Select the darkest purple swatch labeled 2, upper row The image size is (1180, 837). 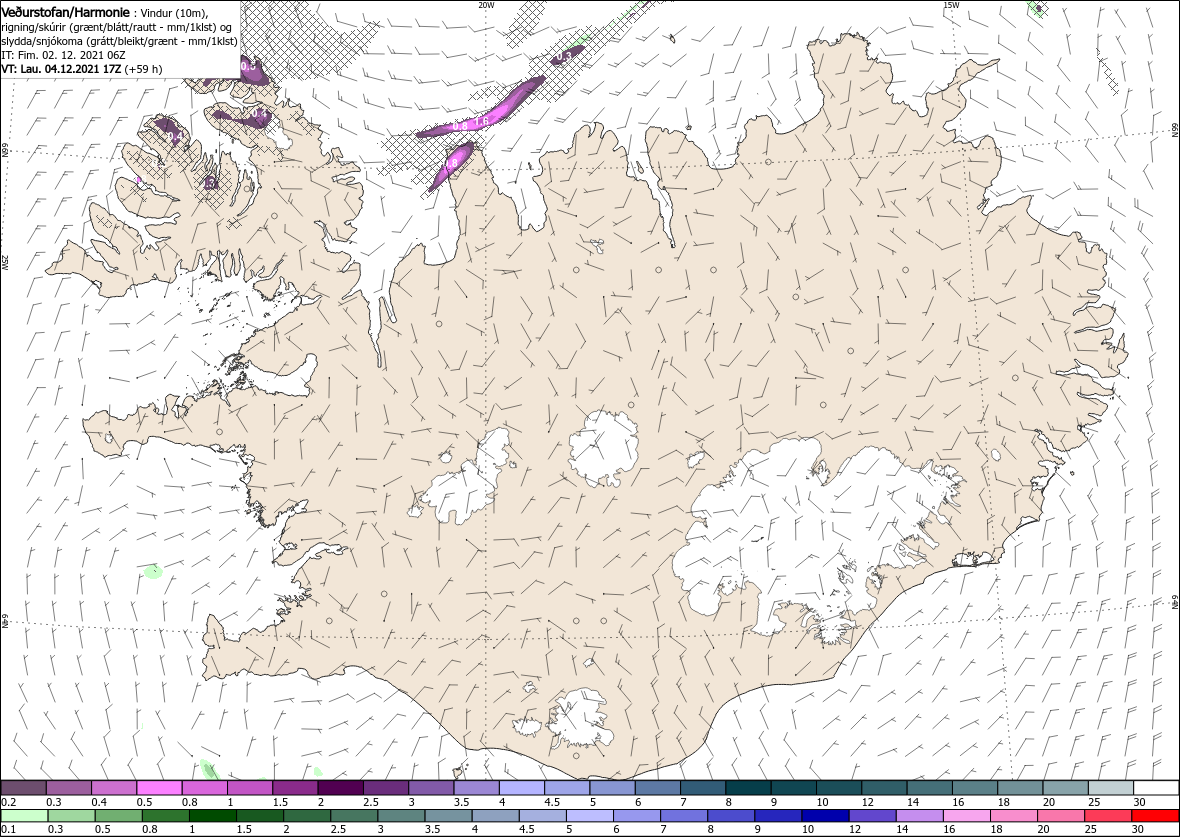coord(341,788)
